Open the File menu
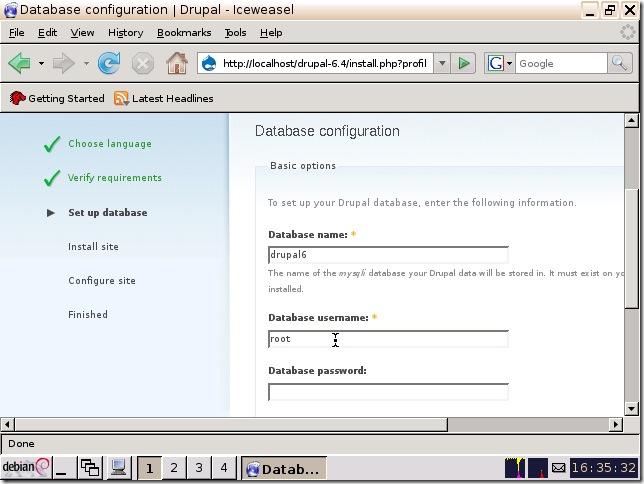The image size is (644, 484). click(16, 32)
